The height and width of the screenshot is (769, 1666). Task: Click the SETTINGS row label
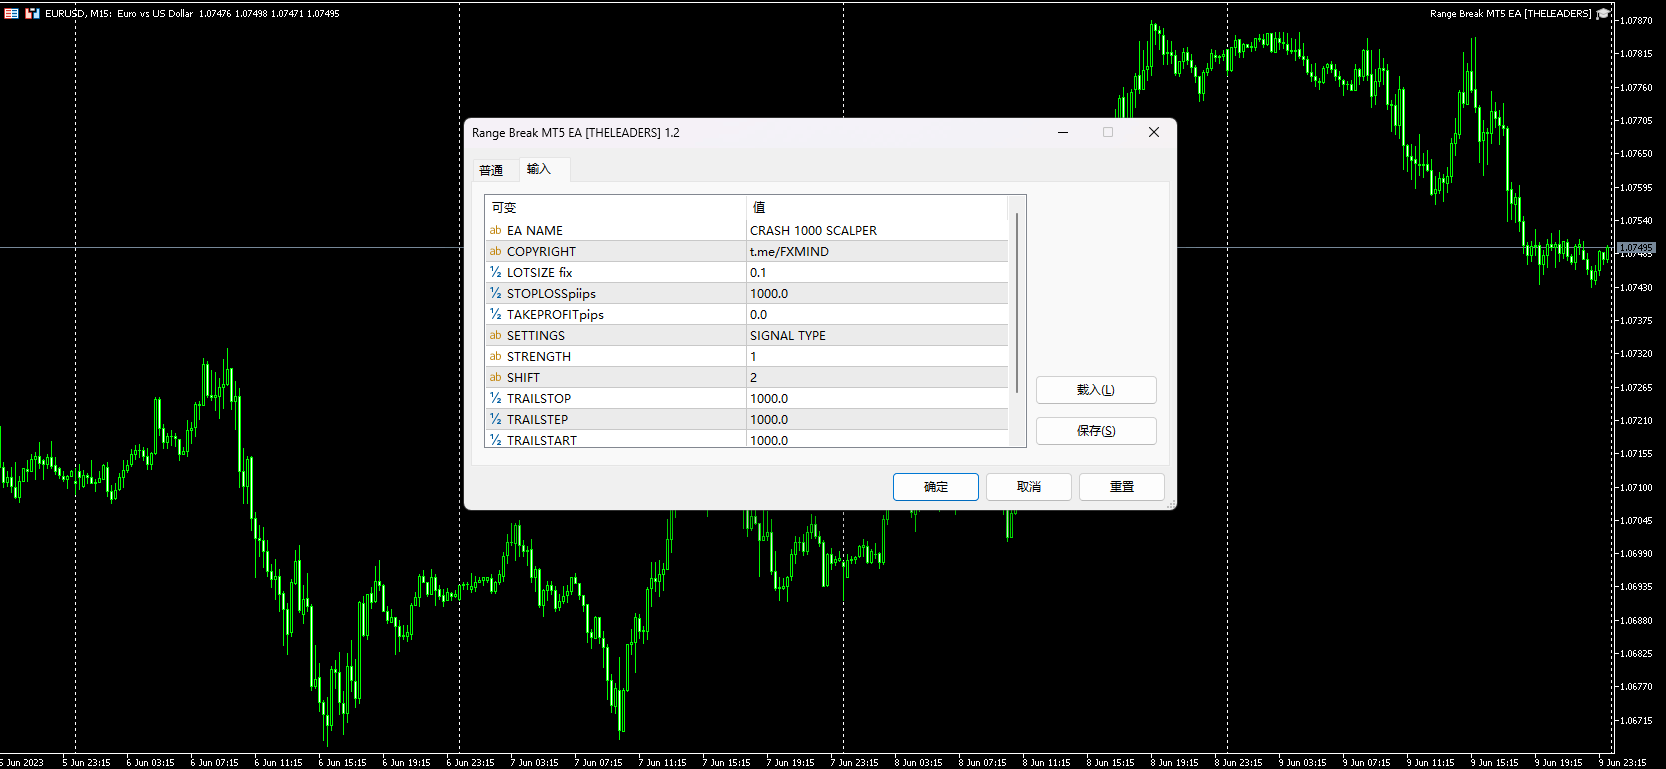(536, 336)
